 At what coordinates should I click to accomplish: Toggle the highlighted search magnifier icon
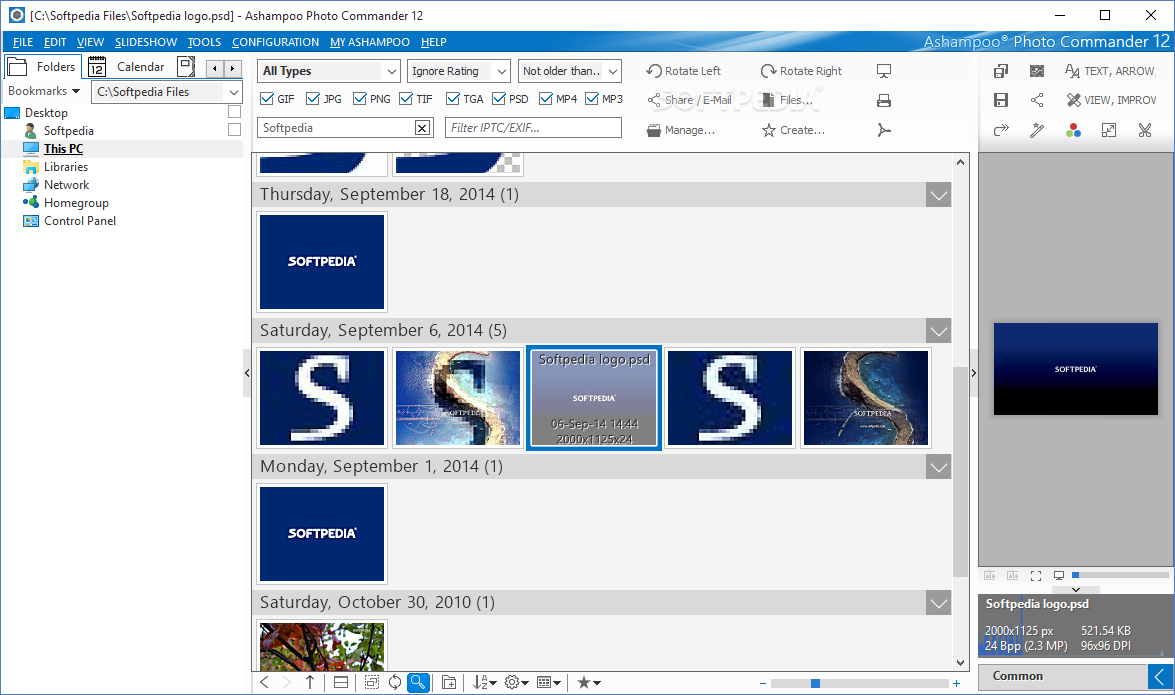(x=418, y=682)
